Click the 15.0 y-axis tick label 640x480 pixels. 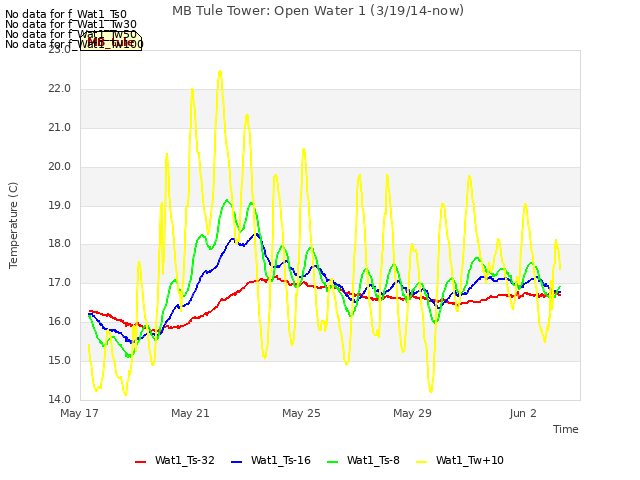60,360
